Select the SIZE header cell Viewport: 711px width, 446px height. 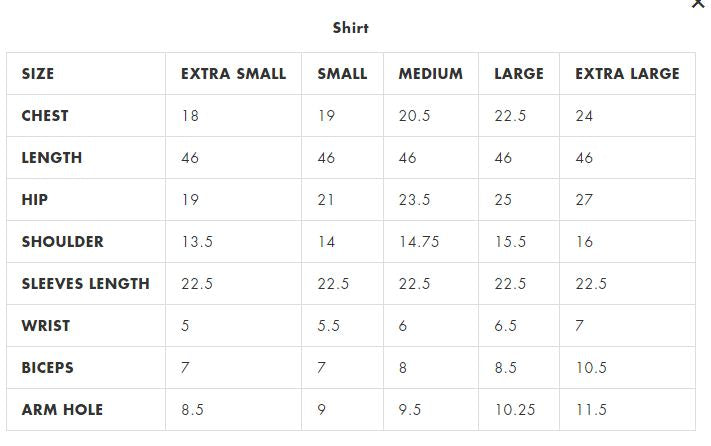pos(38,73)
